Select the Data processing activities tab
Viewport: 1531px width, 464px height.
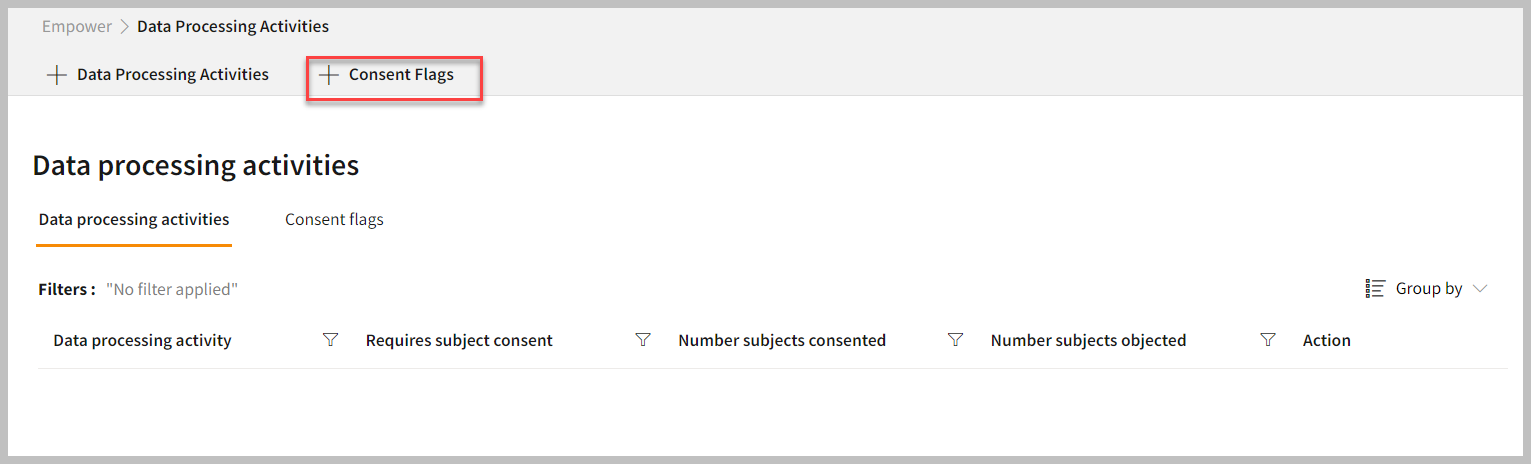[134, 219]
